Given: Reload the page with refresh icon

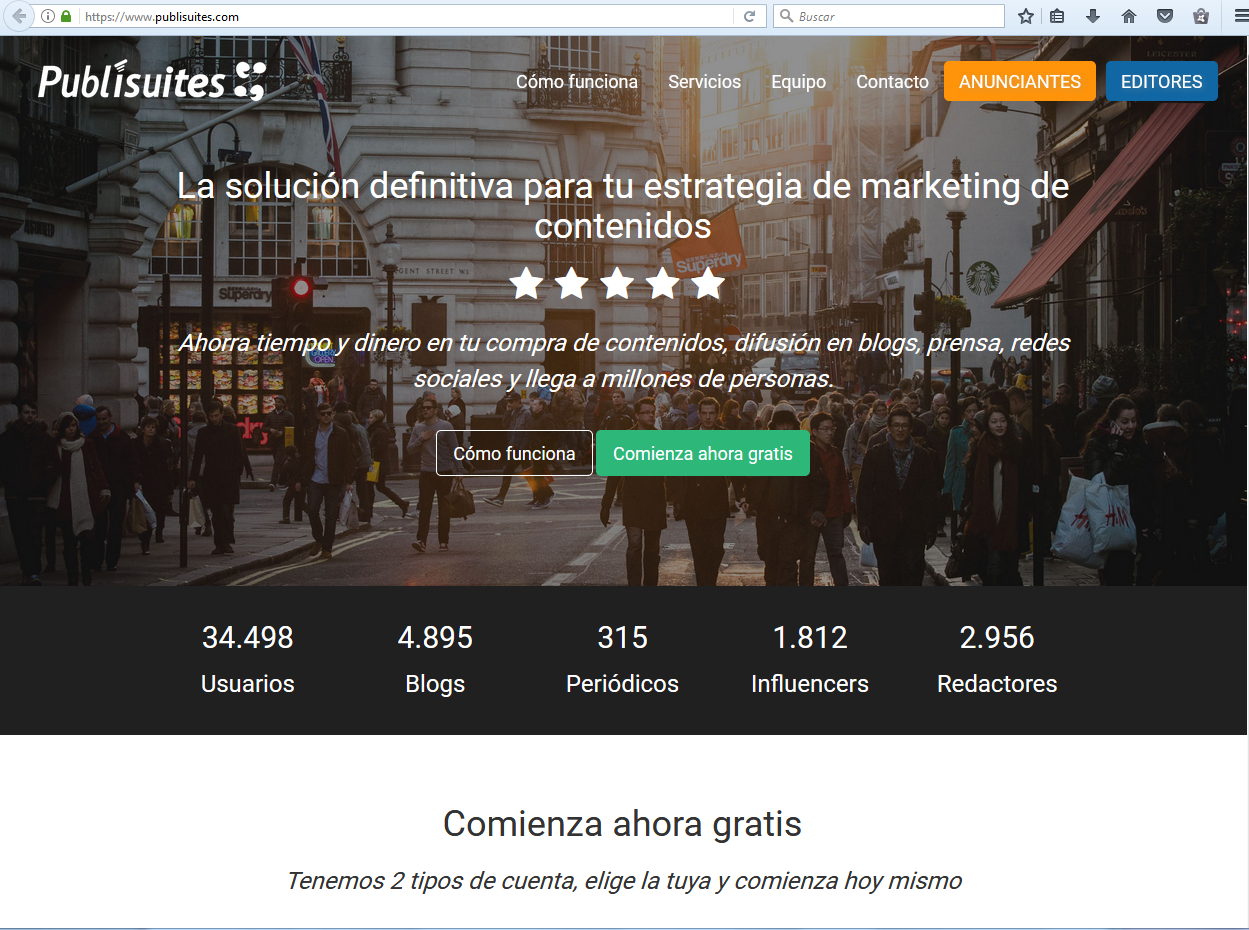Looking at the screenshot, I should point(749,16).
